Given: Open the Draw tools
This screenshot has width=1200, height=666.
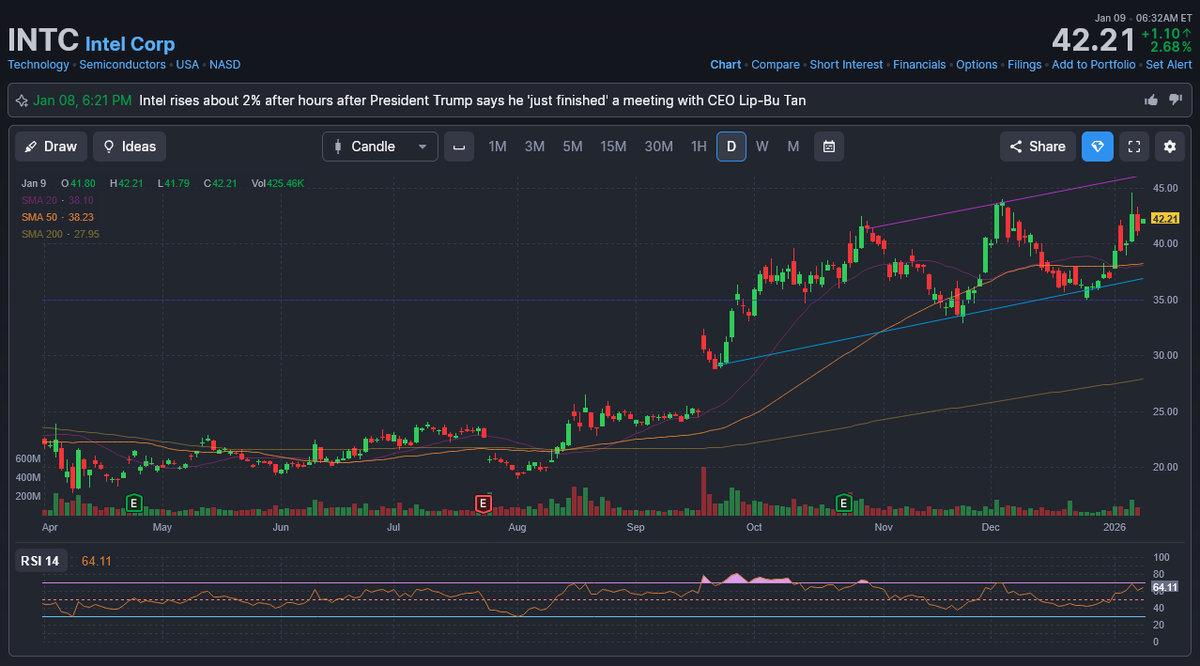Looking at the screenshot, I should 51,146.
